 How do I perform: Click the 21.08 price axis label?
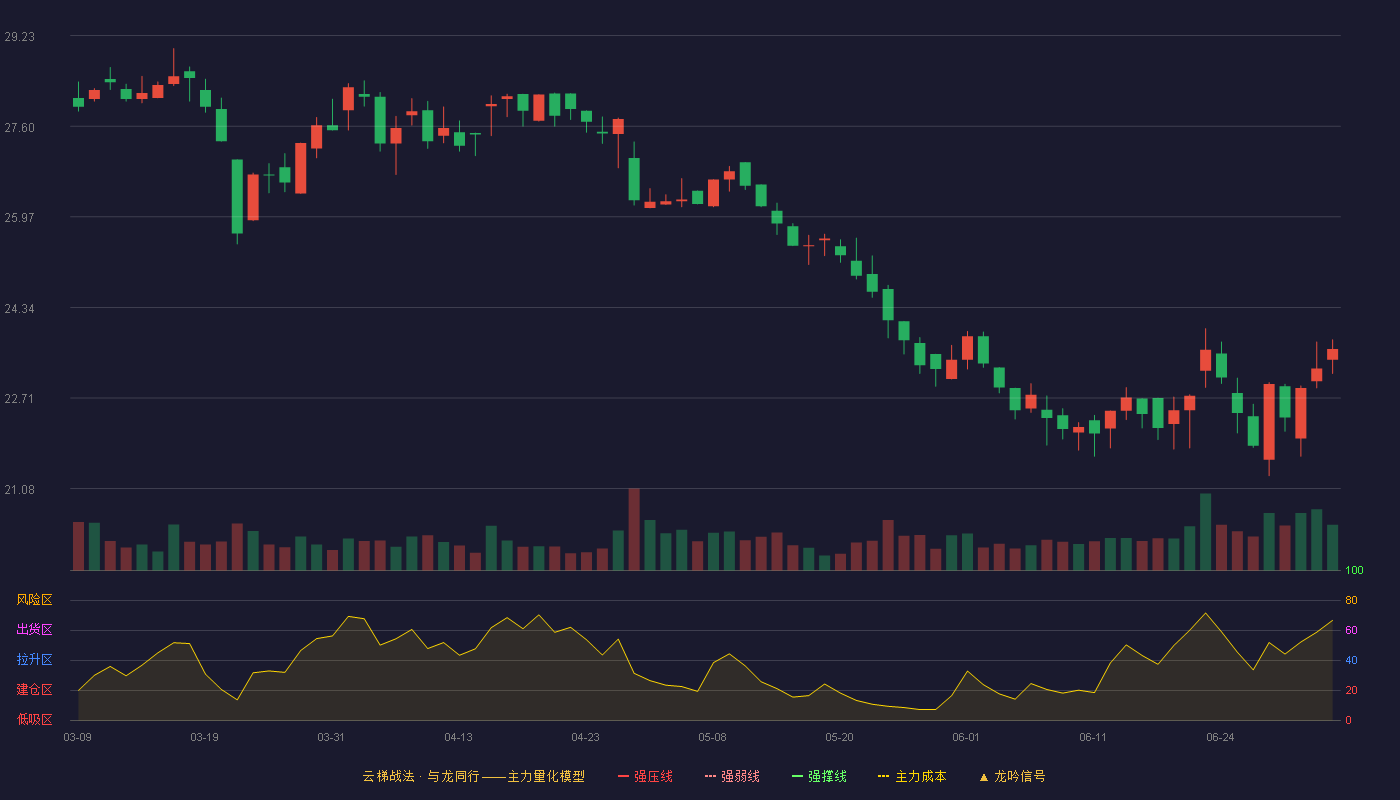pyautogui.click(x=19, y=490)
